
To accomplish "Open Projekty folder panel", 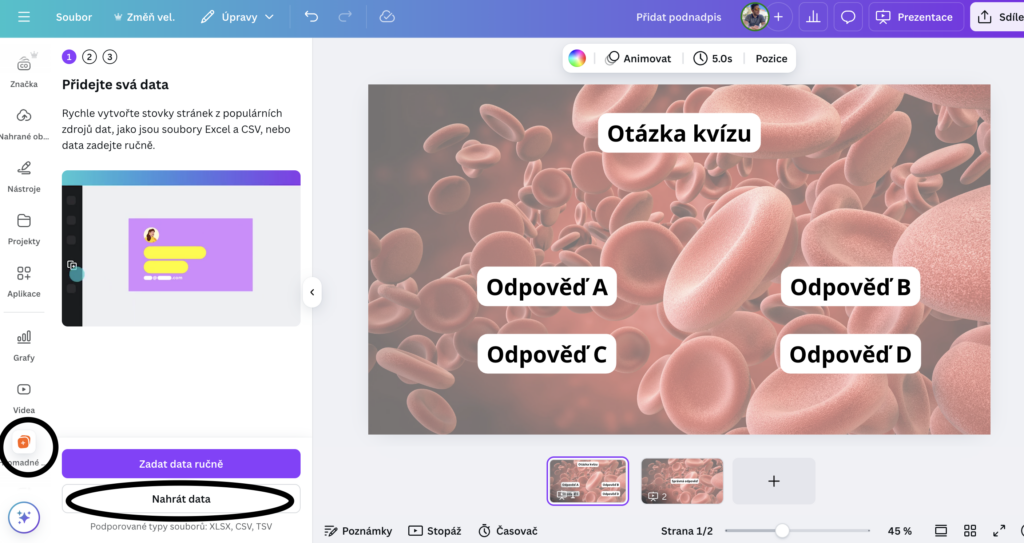I will point(24,228).
